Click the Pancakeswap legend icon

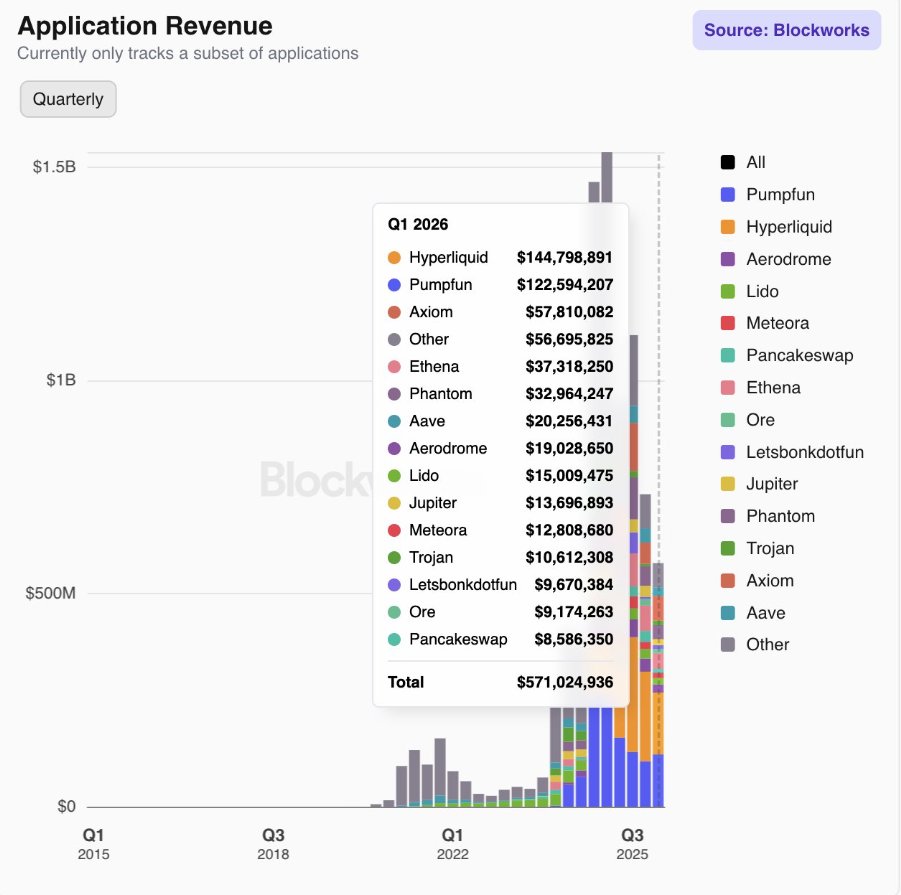pos(728,355)
